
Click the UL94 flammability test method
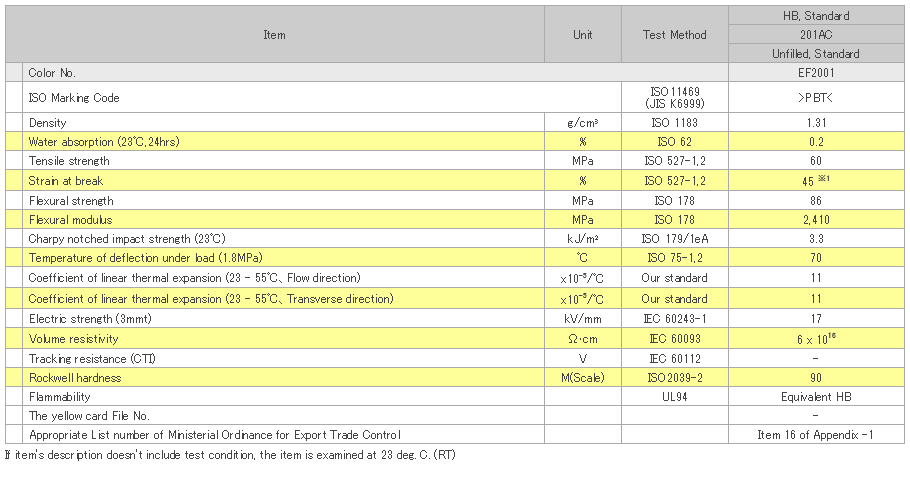coord(674,396)
